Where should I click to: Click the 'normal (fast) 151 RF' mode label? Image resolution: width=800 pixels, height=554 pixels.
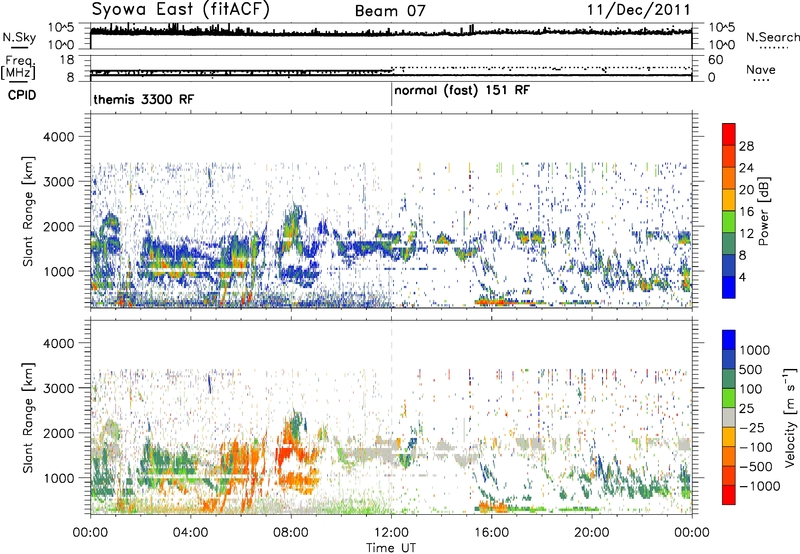pos(462,91)
